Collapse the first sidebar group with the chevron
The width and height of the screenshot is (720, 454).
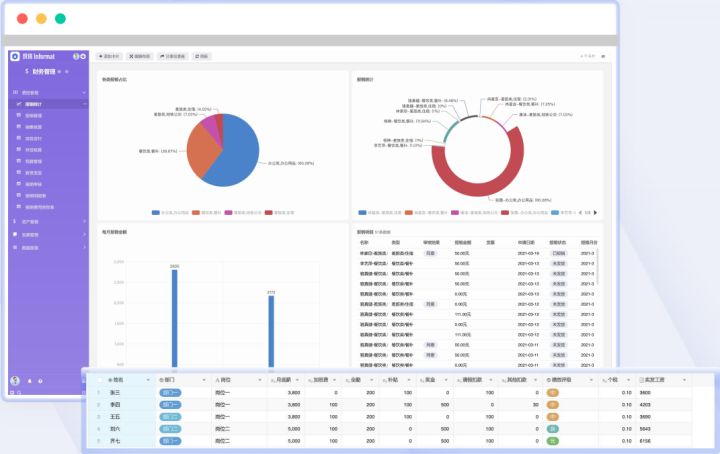84,93
